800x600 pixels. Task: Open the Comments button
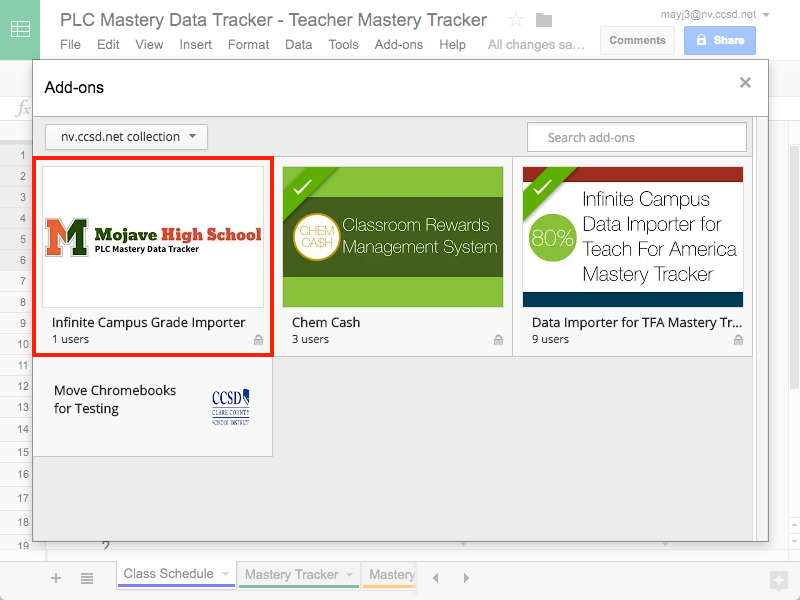637,40
